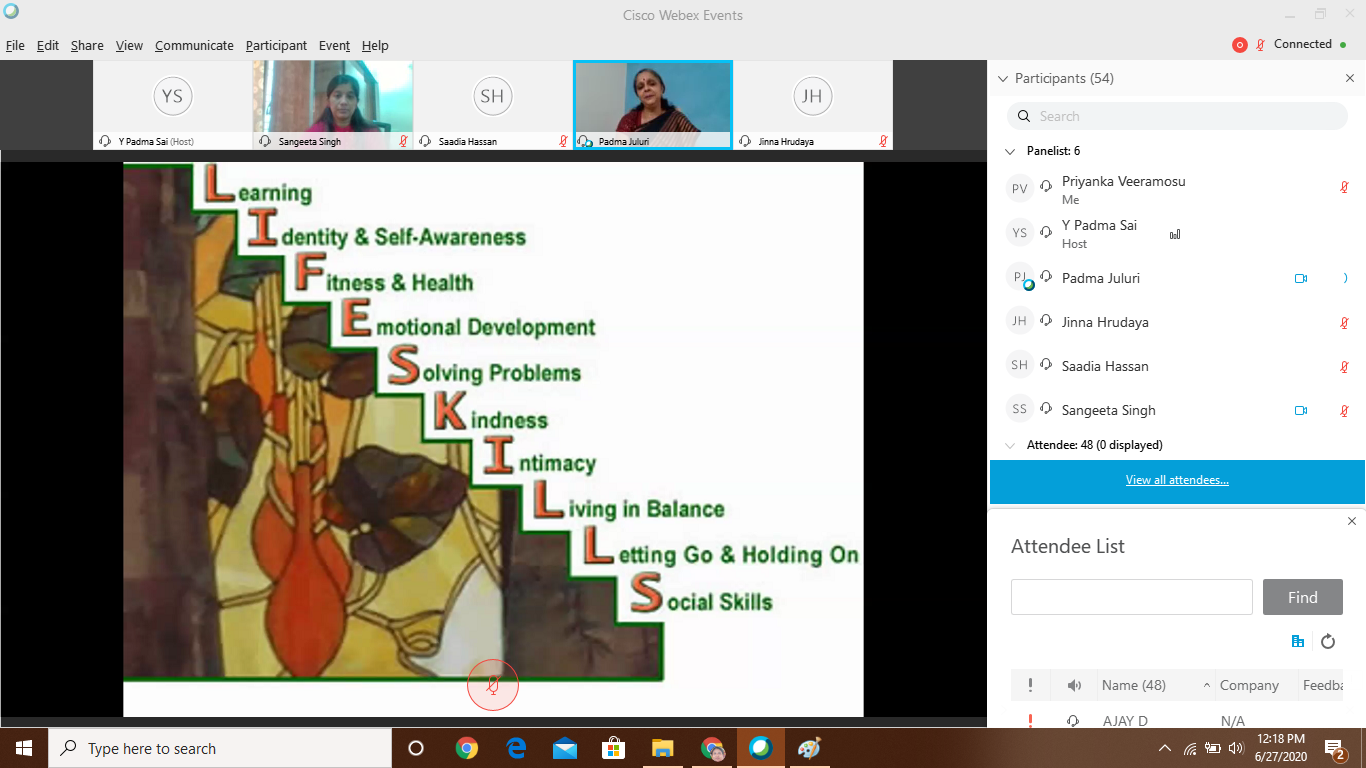Open the Participant menu
Image resolution: width=1366 pixels, height=768 pixels.
[x=276, y=46]
